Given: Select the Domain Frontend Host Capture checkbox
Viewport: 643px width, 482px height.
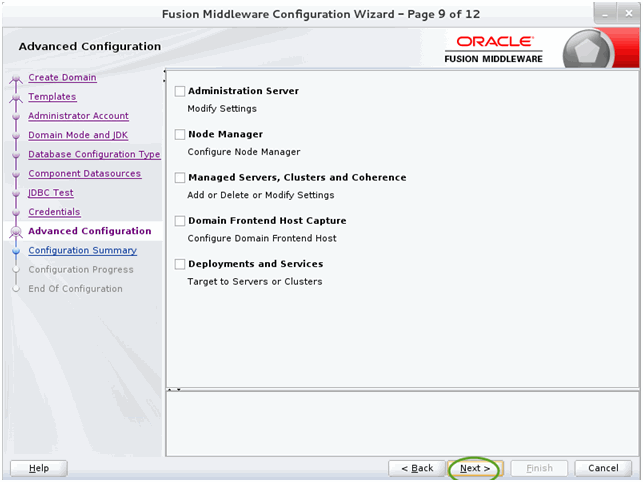Looking at the screenshot, I should [x=180, y=221].
